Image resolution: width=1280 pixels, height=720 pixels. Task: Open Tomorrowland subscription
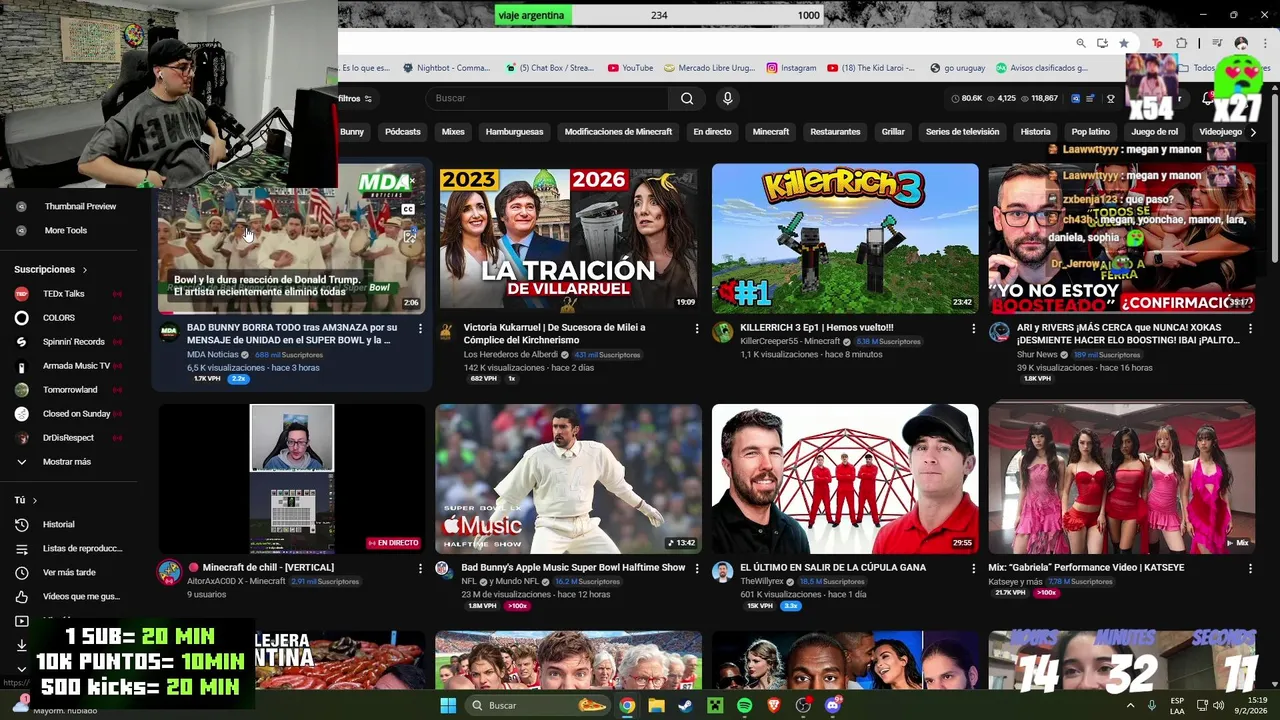point(68,389)
